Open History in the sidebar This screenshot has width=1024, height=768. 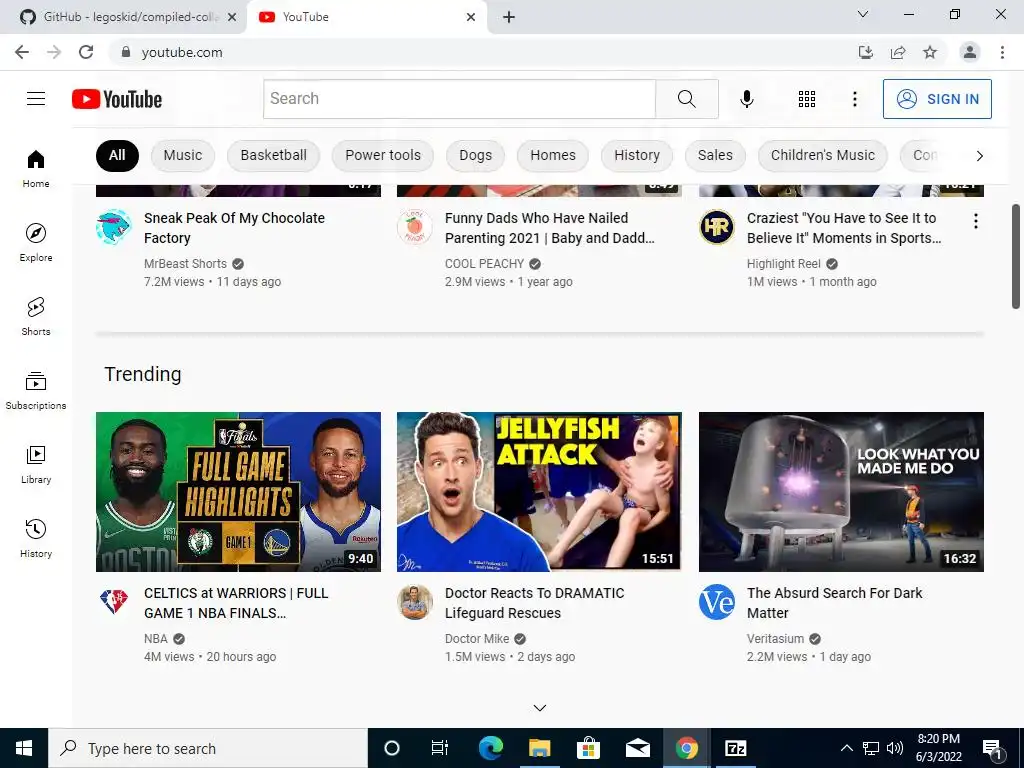pos(36,539)
